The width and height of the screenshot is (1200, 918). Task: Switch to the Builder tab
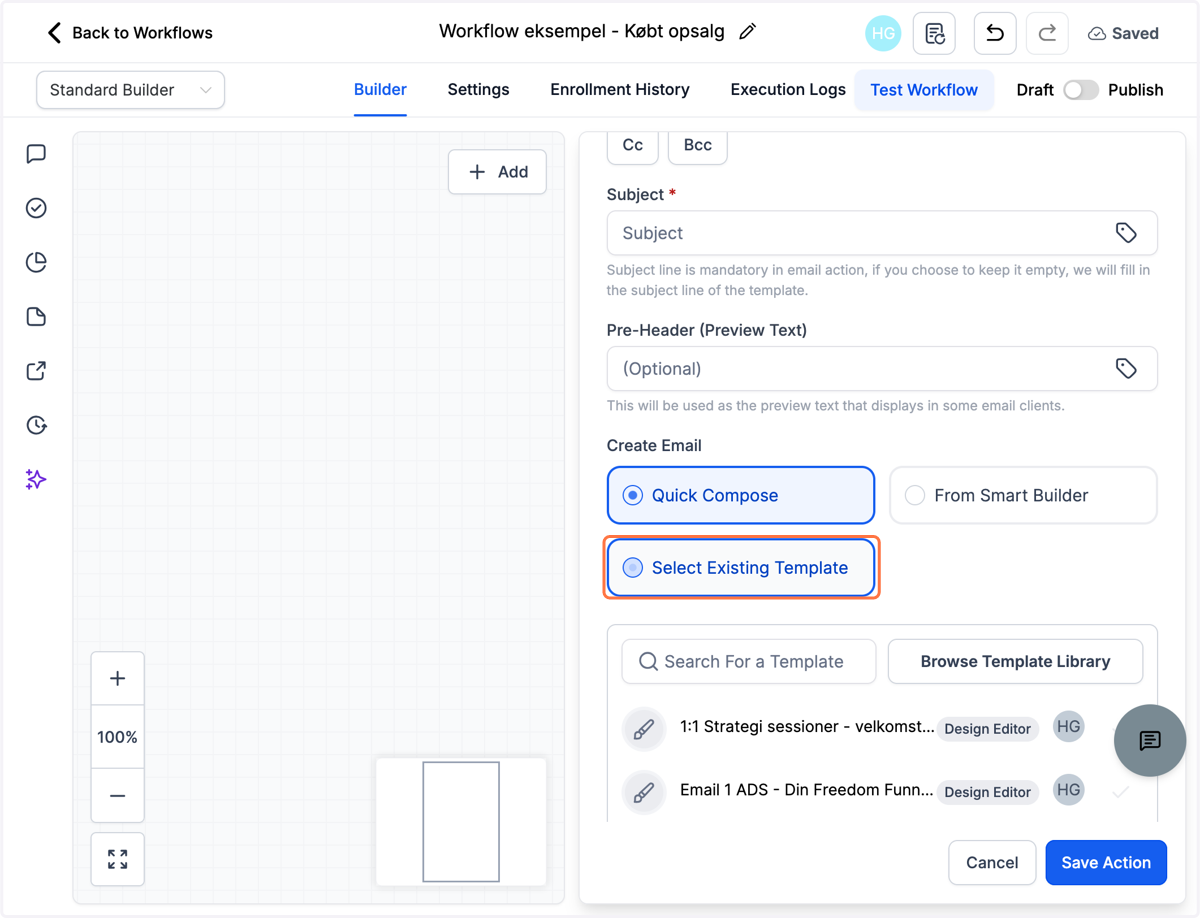[x=380, y=90]
